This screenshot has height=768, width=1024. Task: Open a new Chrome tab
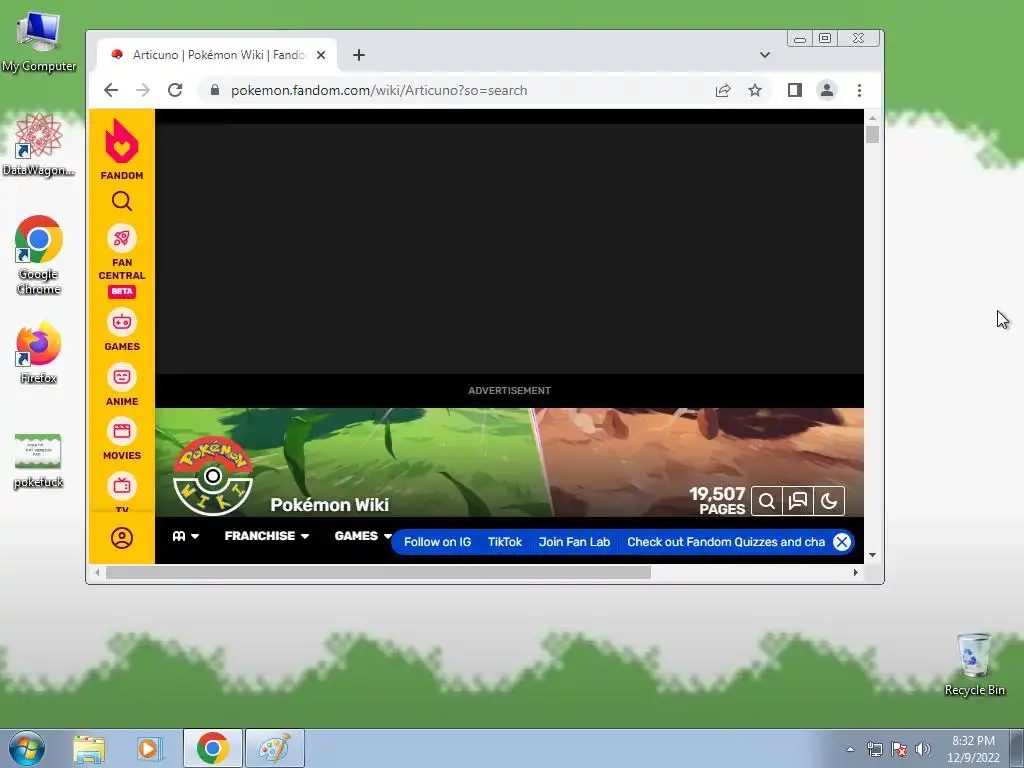click(x=359, y=55)
